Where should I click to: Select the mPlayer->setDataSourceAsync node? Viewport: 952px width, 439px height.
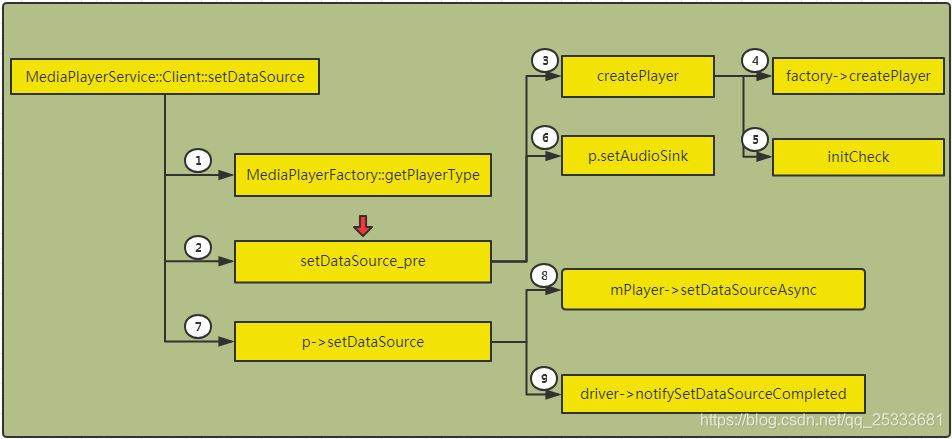point(713,290)
